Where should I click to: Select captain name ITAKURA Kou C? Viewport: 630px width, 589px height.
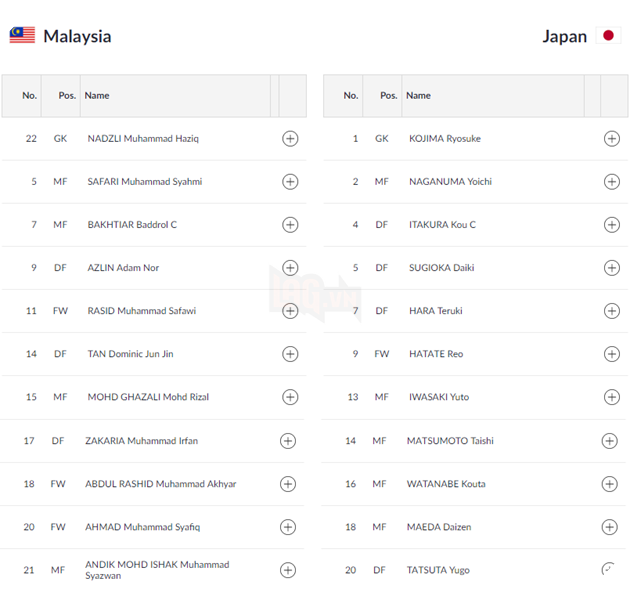tap(442, 225)
